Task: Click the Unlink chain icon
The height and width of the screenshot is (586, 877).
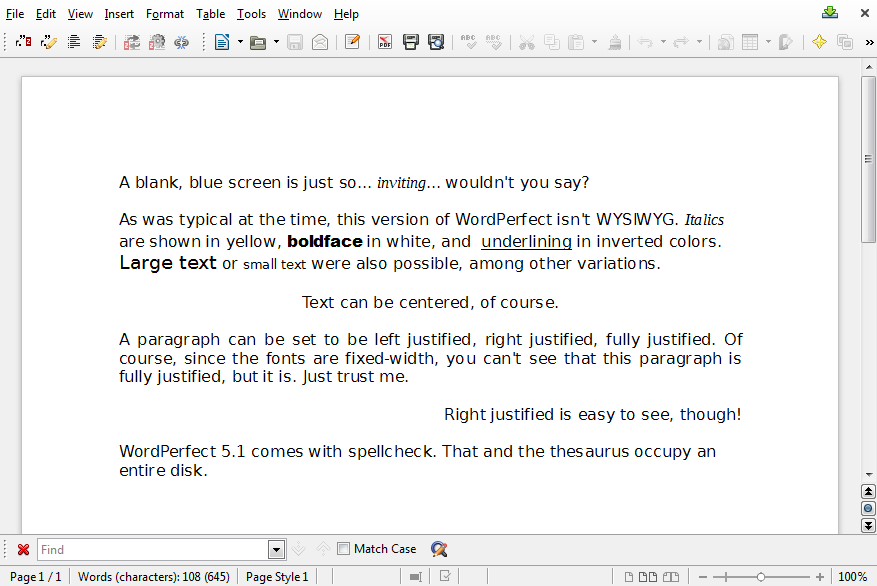Action: point(182,42)
